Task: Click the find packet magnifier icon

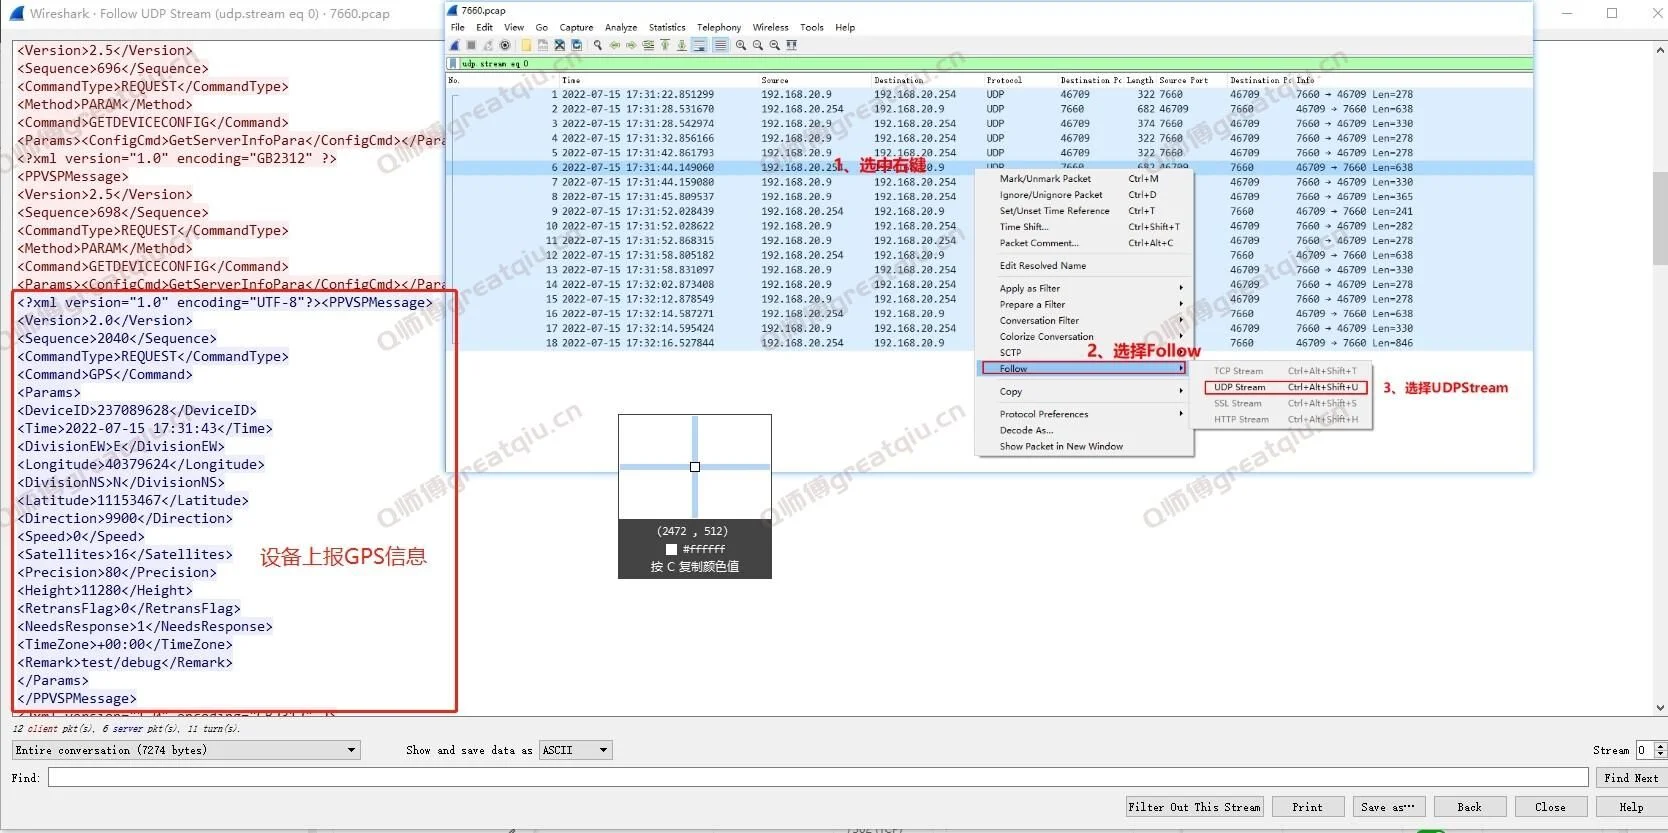Action: coord(598,45)
